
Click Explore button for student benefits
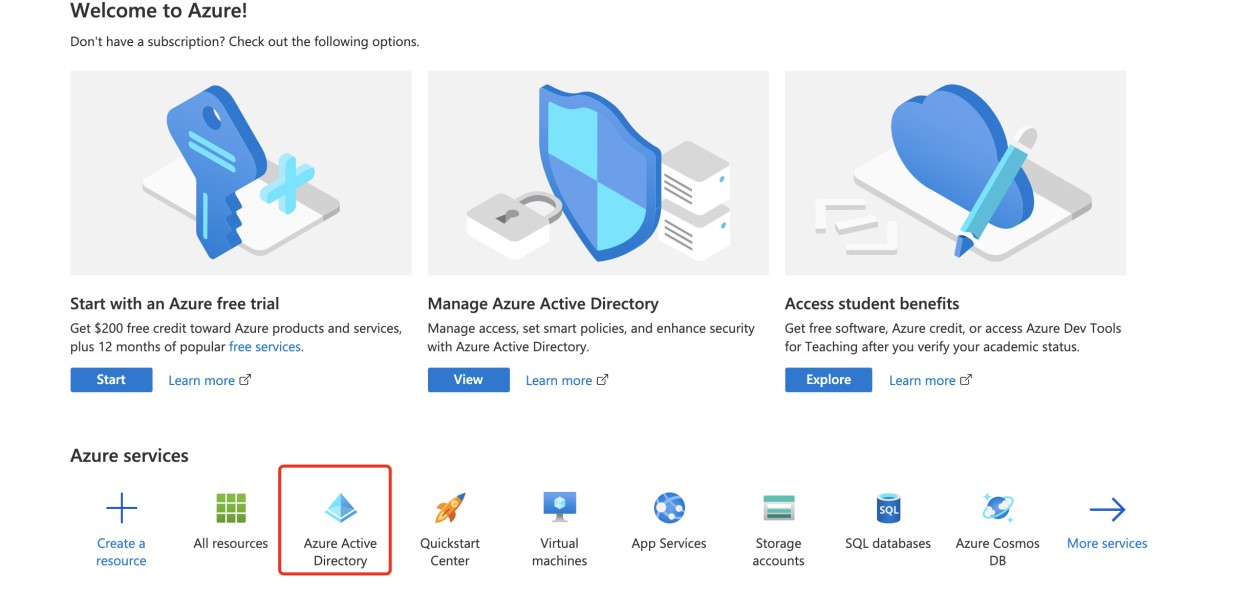(828, 380)
